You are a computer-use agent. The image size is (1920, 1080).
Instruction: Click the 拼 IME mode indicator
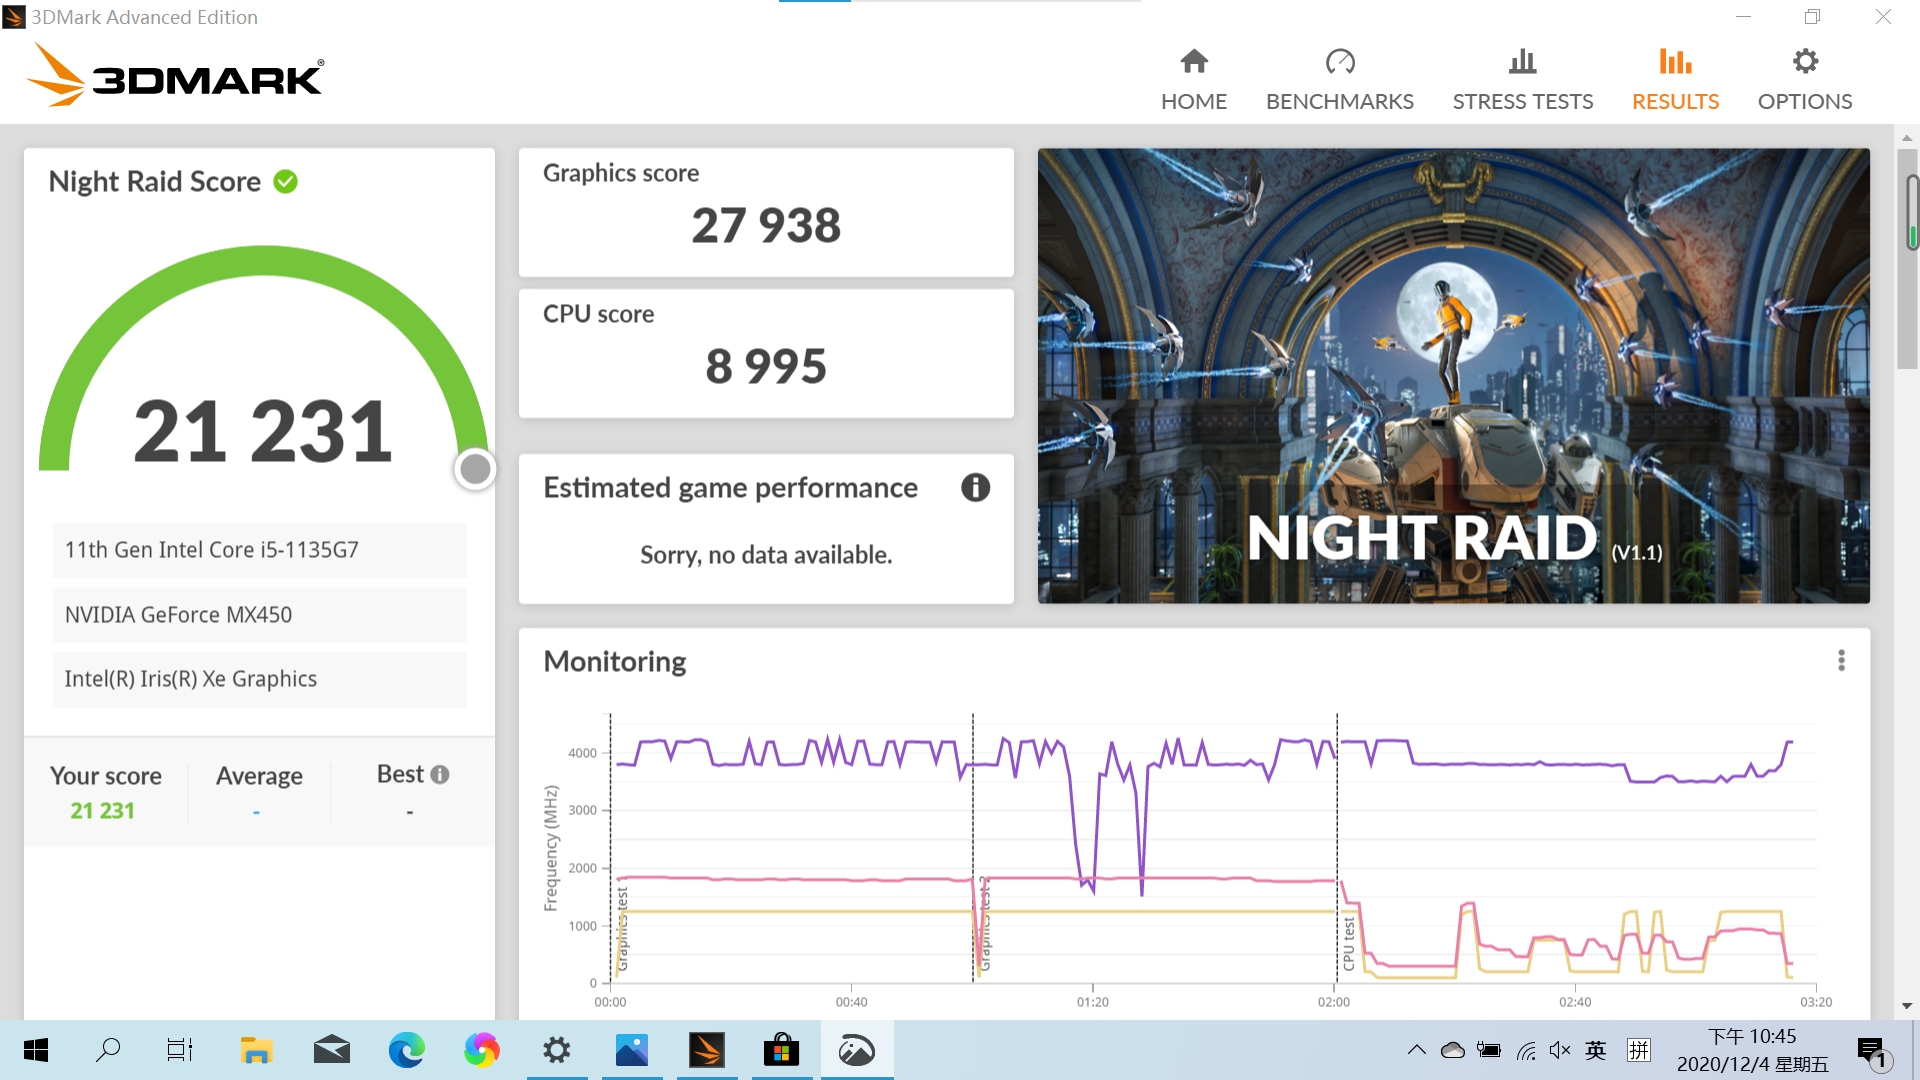[x=1639, y=1050]
